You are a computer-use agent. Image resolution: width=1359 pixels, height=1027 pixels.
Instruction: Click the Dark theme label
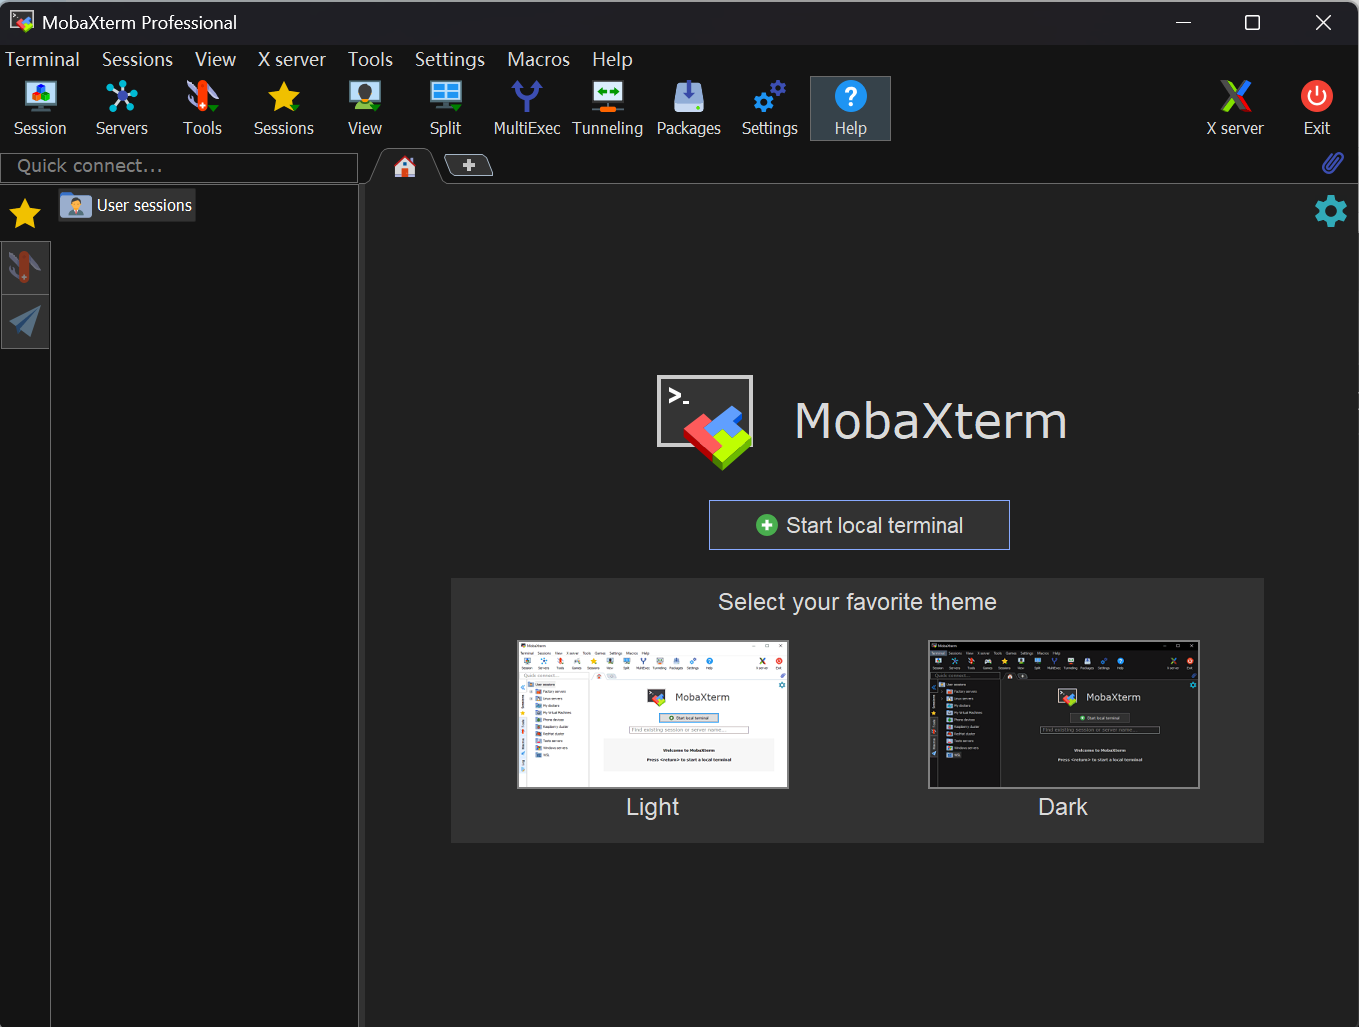1063,807
